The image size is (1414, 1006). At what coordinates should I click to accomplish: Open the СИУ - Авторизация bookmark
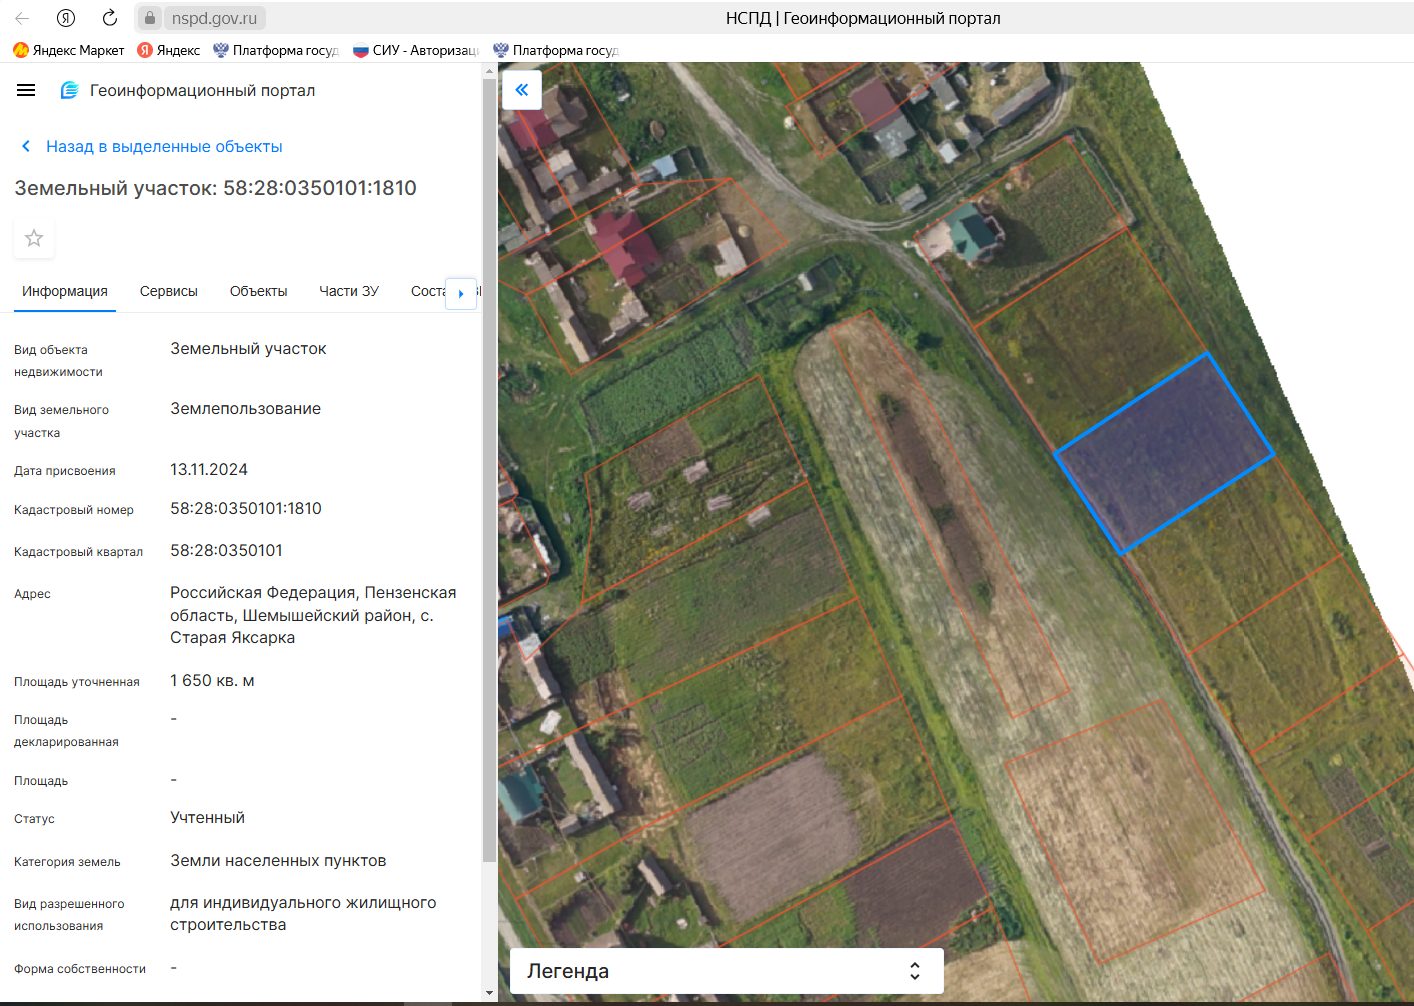(x=416, y=50)
